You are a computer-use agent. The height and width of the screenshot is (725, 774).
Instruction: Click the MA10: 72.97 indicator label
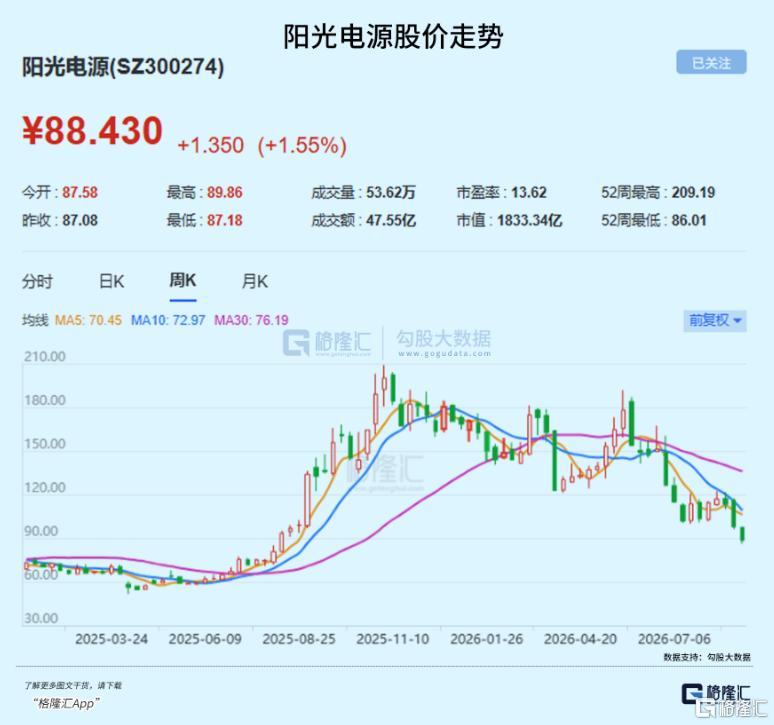tap(168, 320)
